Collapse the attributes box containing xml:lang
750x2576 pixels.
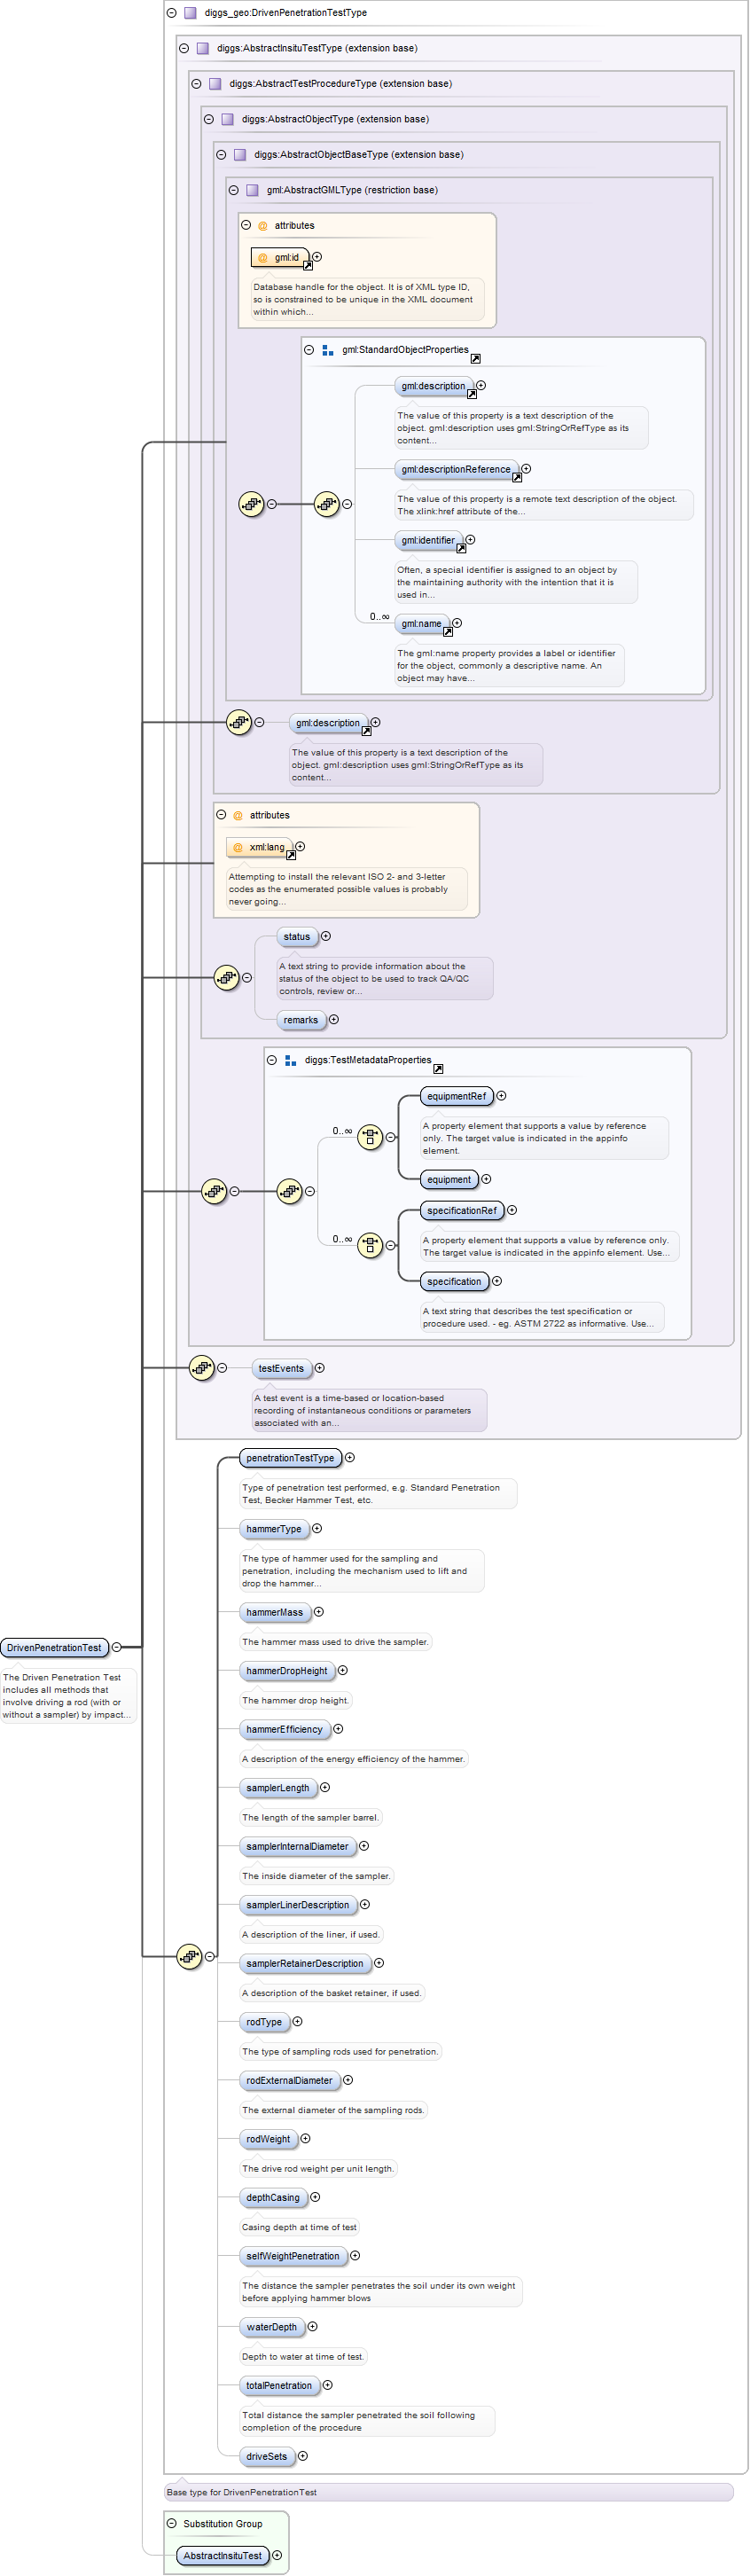pyautogui.click(x=221, y=815)
